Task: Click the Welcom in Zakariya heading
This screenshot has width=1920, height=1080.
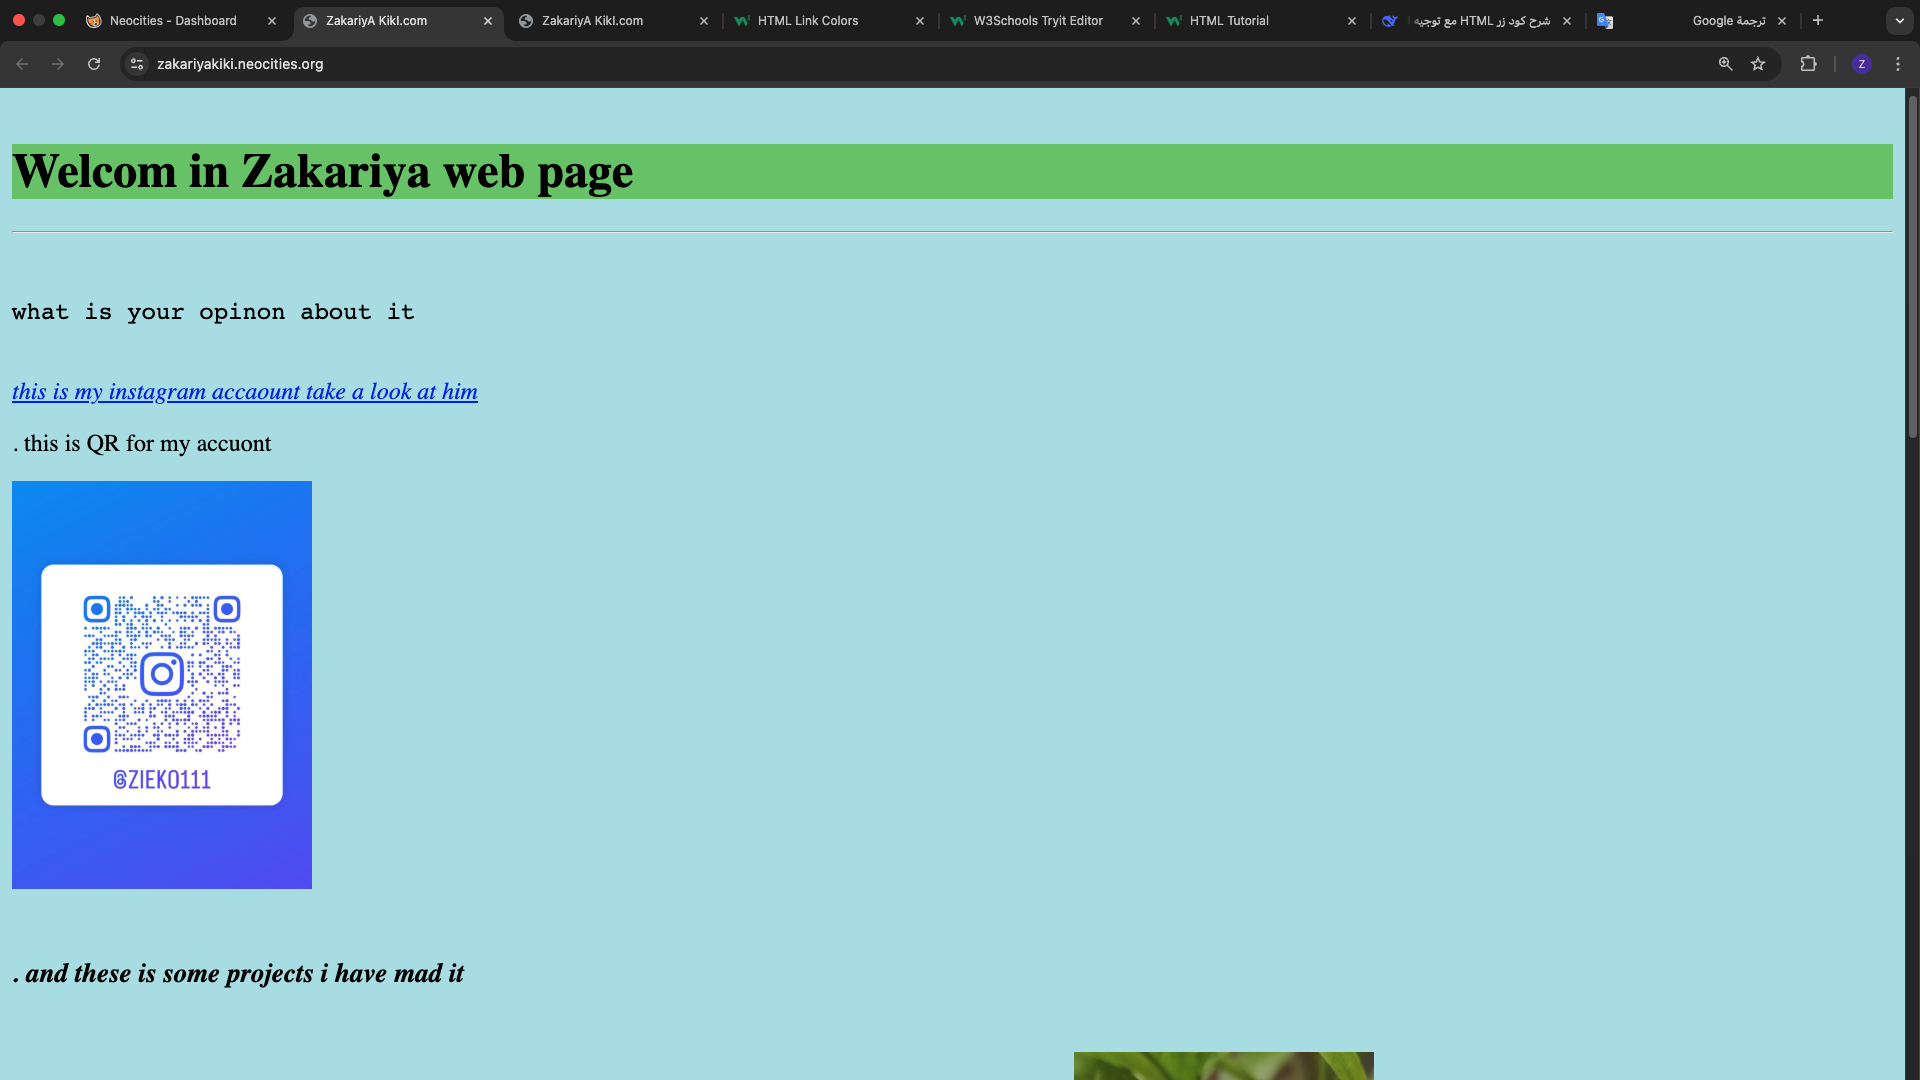Action: pyautogui.click(x=322, y=172)
